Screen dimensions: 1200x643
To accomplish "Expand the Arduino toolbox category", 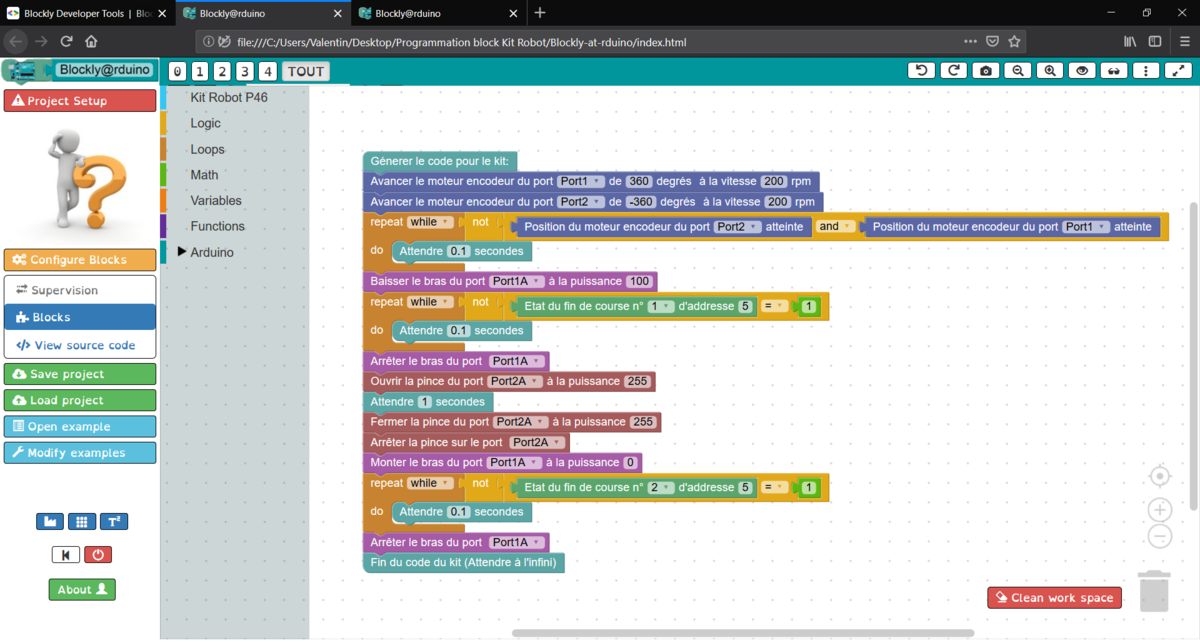I will 211,252.
